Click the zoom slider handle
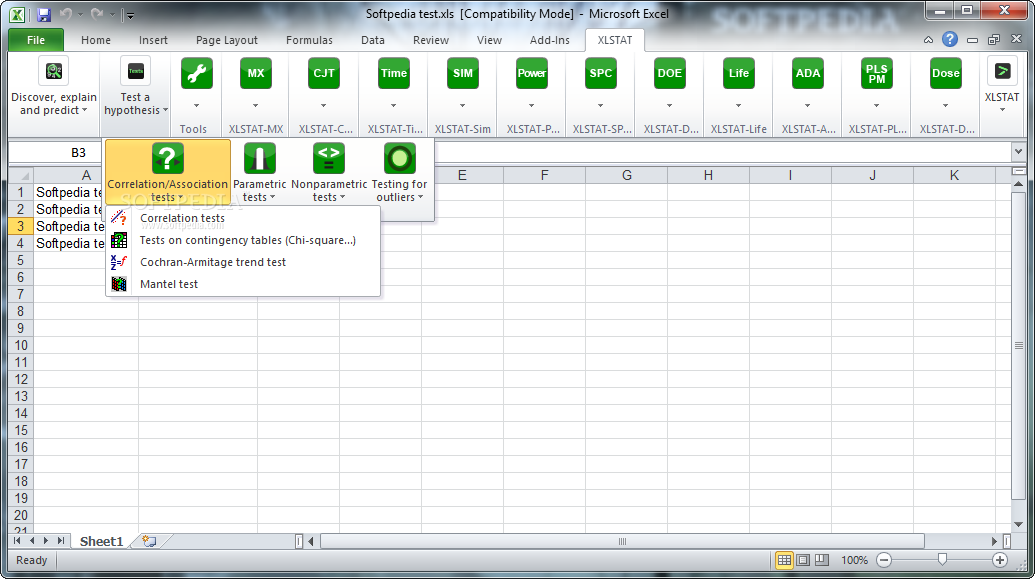This screenshot has width=1035, height=579. point(942,560)
